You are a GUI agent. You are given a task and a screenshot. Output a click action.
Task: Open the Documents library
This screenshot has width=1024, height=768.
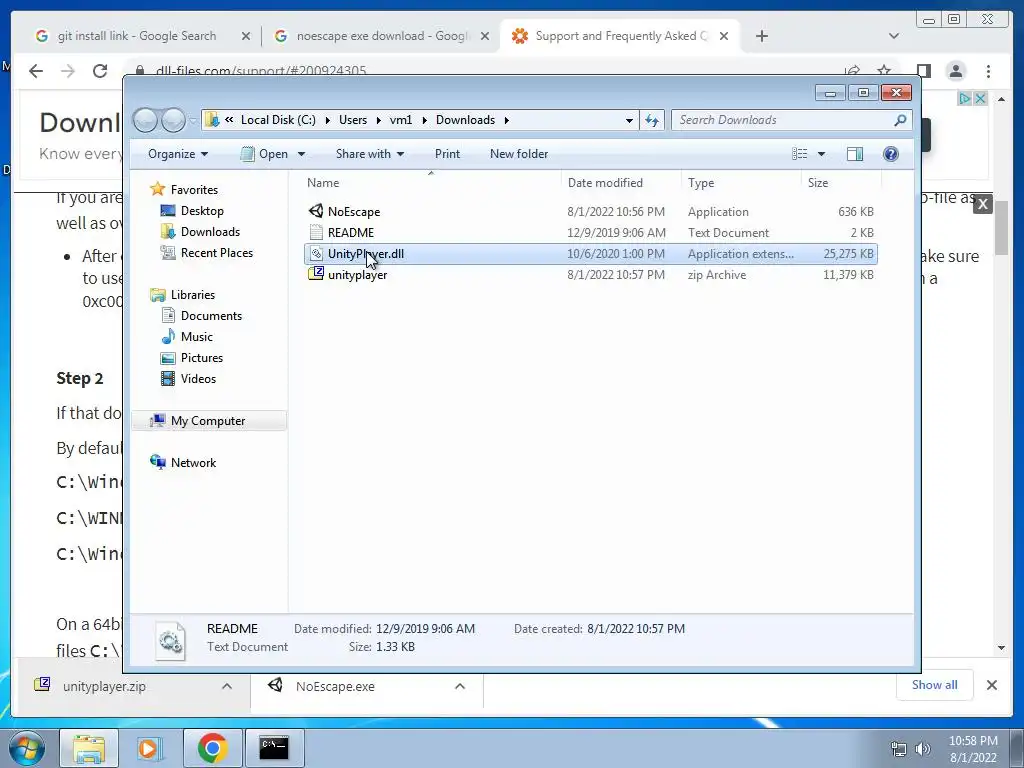(211, 316)
